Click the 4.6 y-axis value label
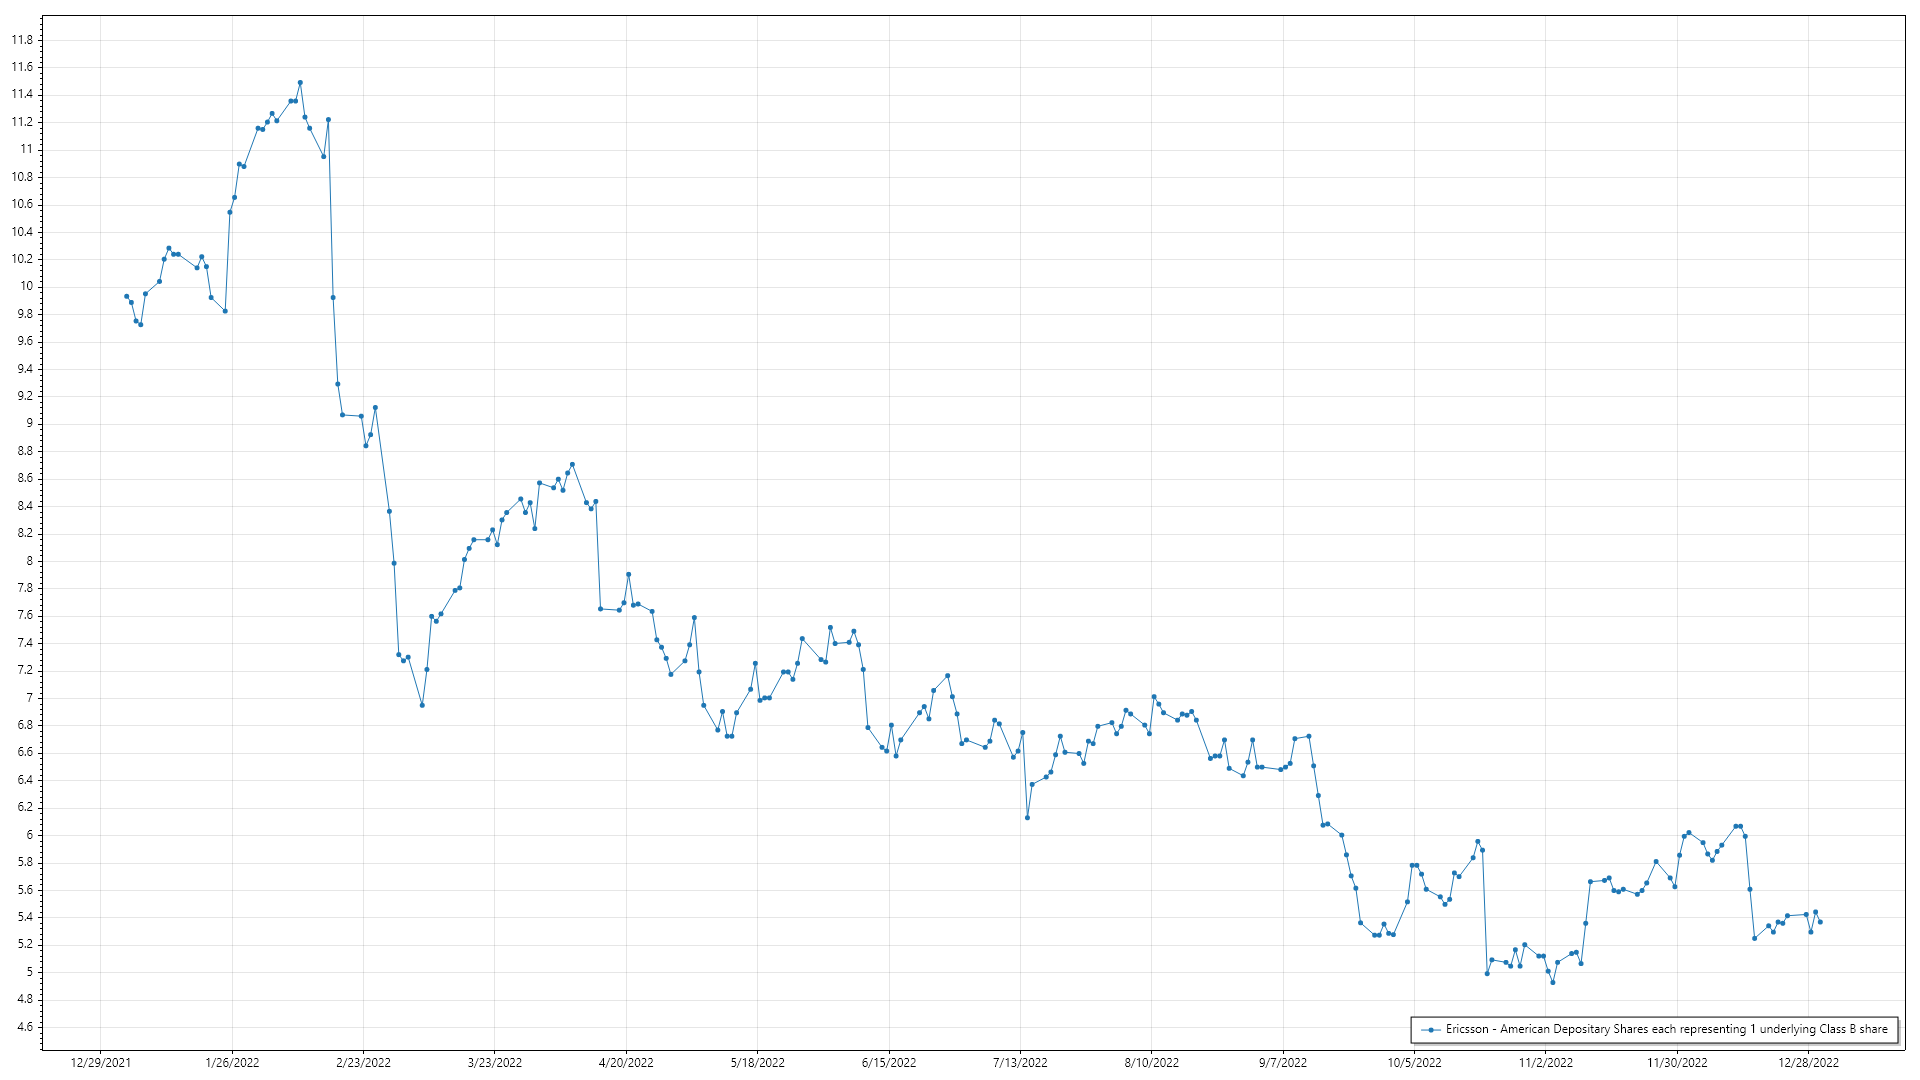The width and height of the screenshot is (1920, 1080). click(24, 1027)
